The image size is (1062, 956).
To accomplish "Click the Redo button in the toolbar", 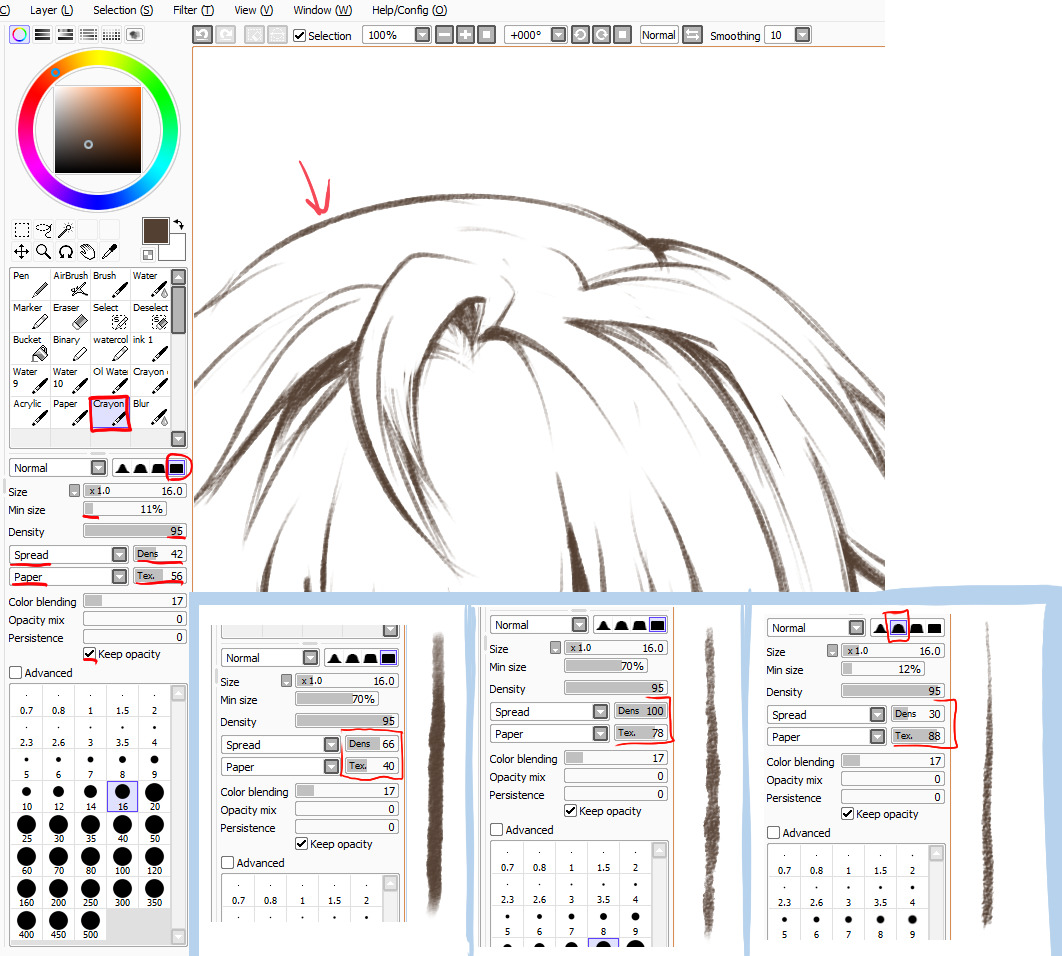I will click(x=226, y=35).
